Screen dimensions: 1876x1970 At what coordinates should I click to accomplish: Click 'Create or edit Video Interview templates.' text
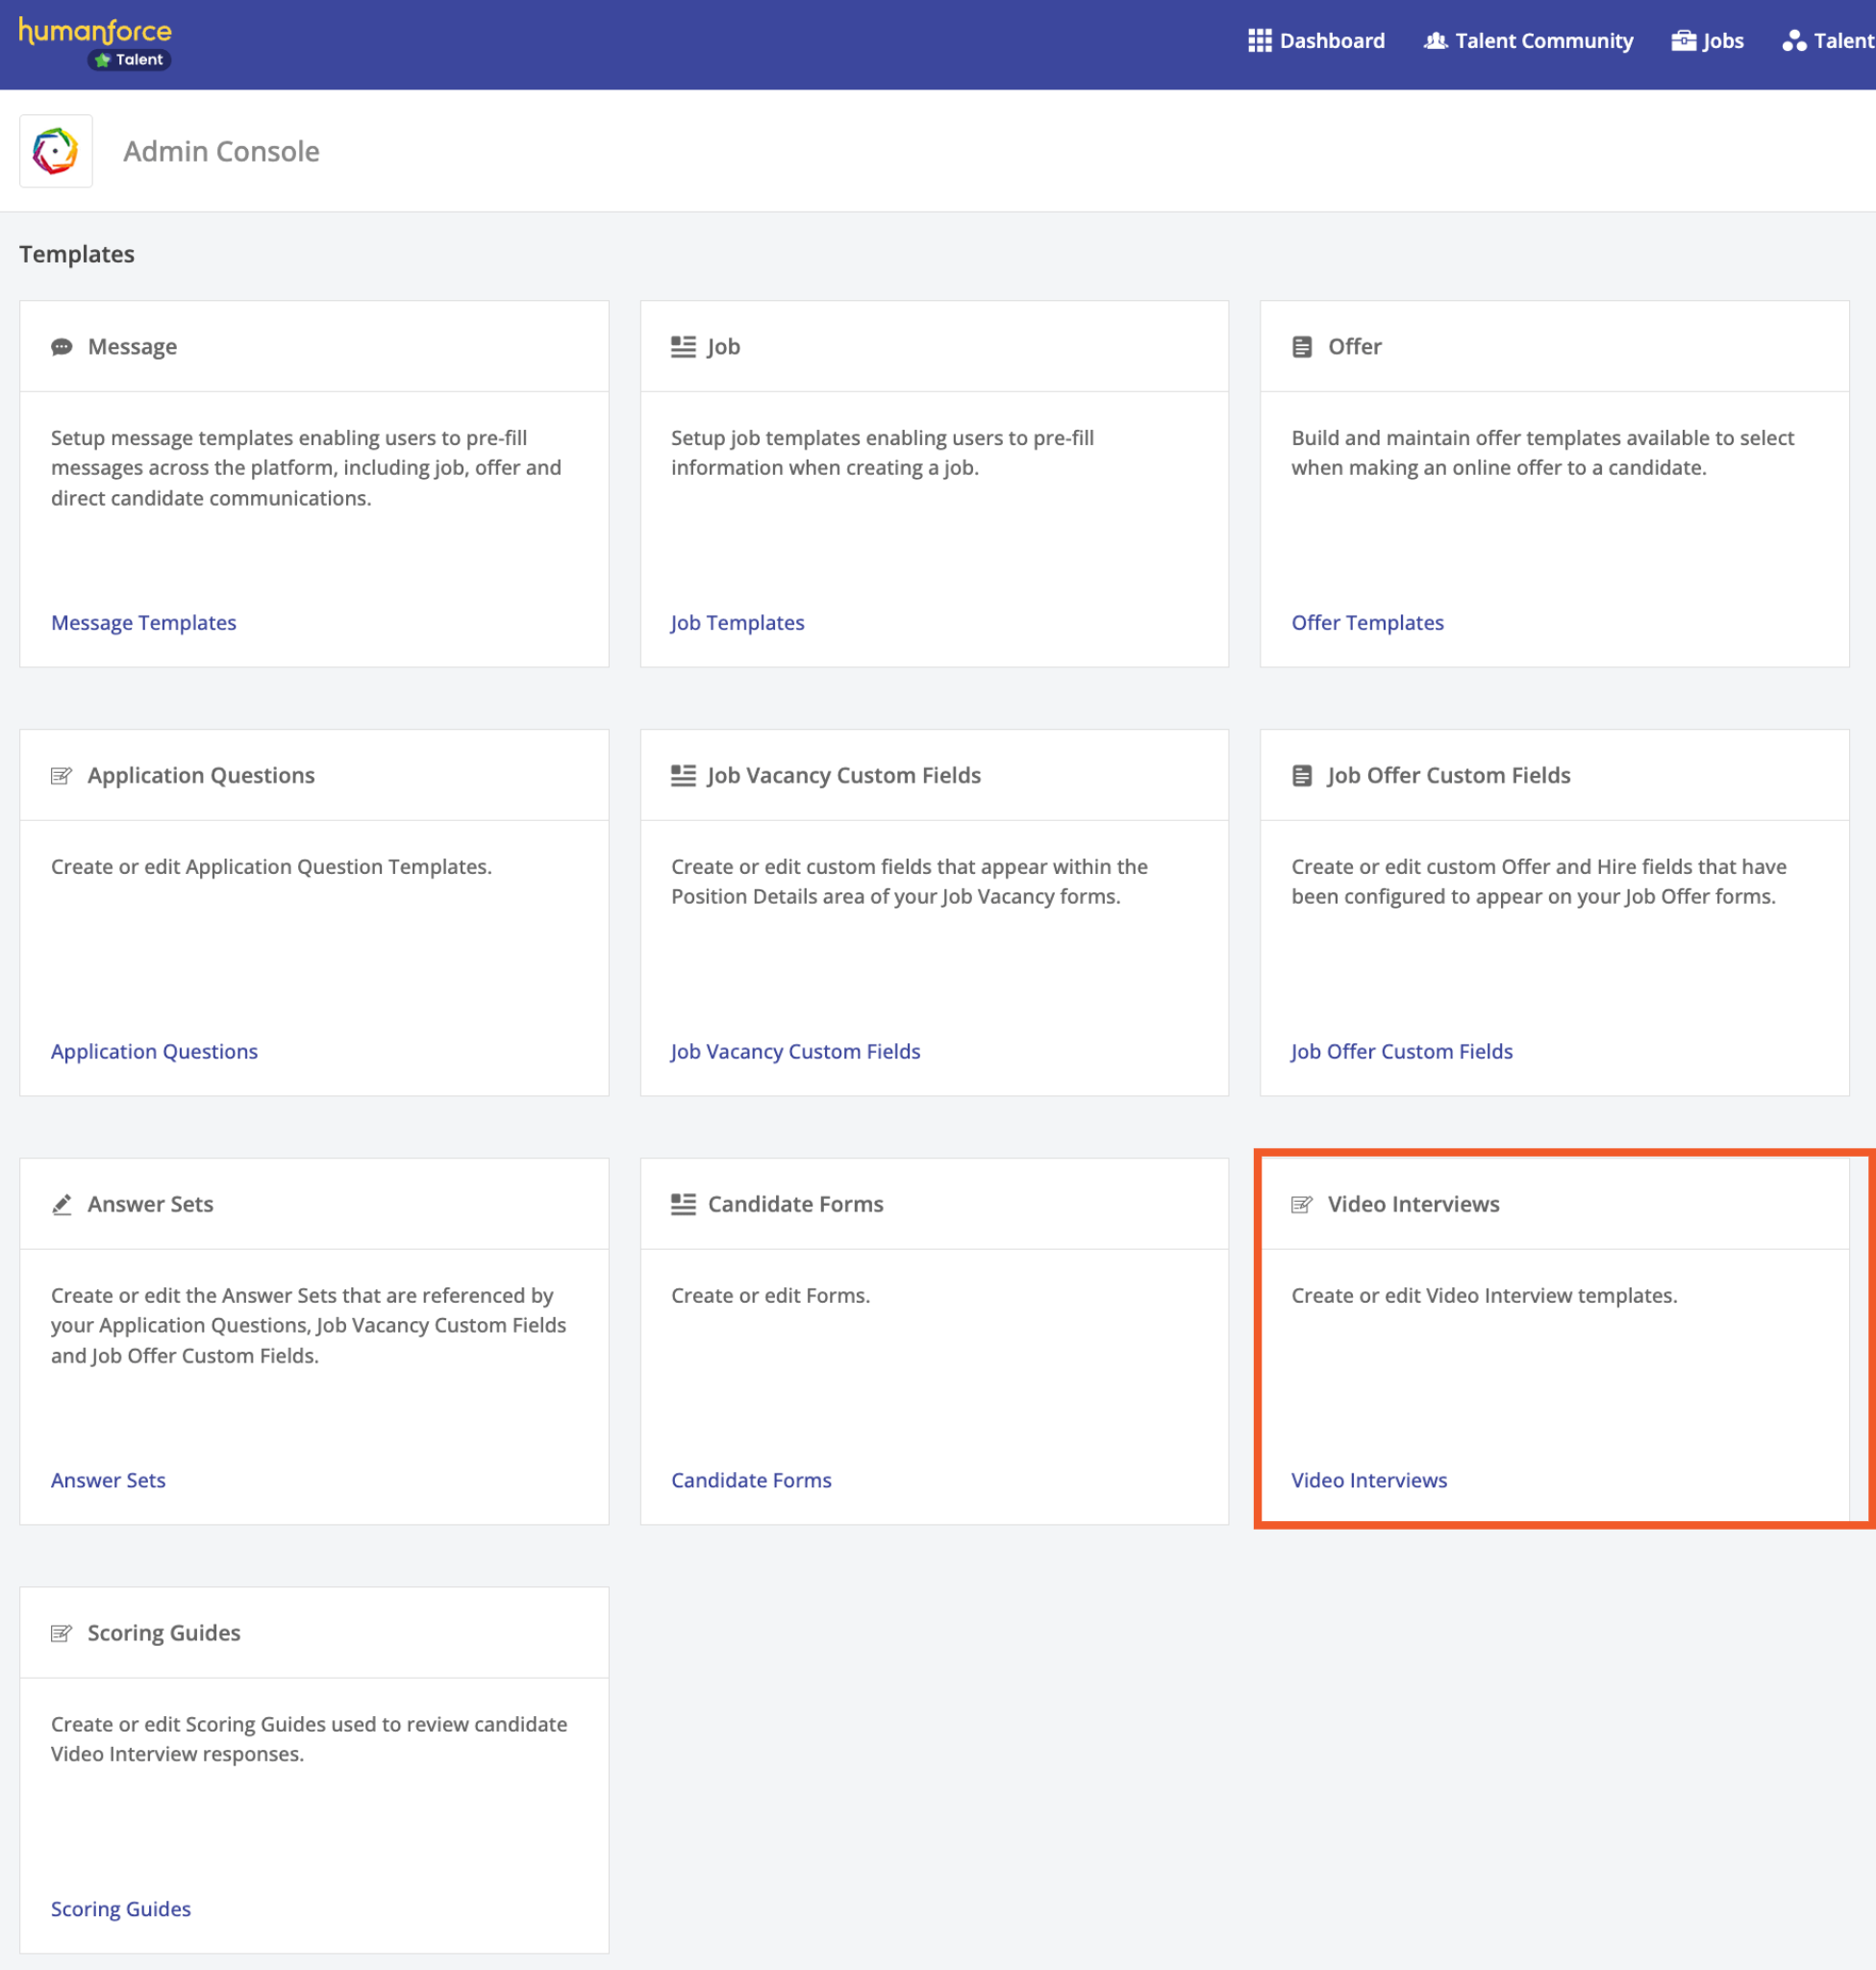[x=1484, y=1296]
